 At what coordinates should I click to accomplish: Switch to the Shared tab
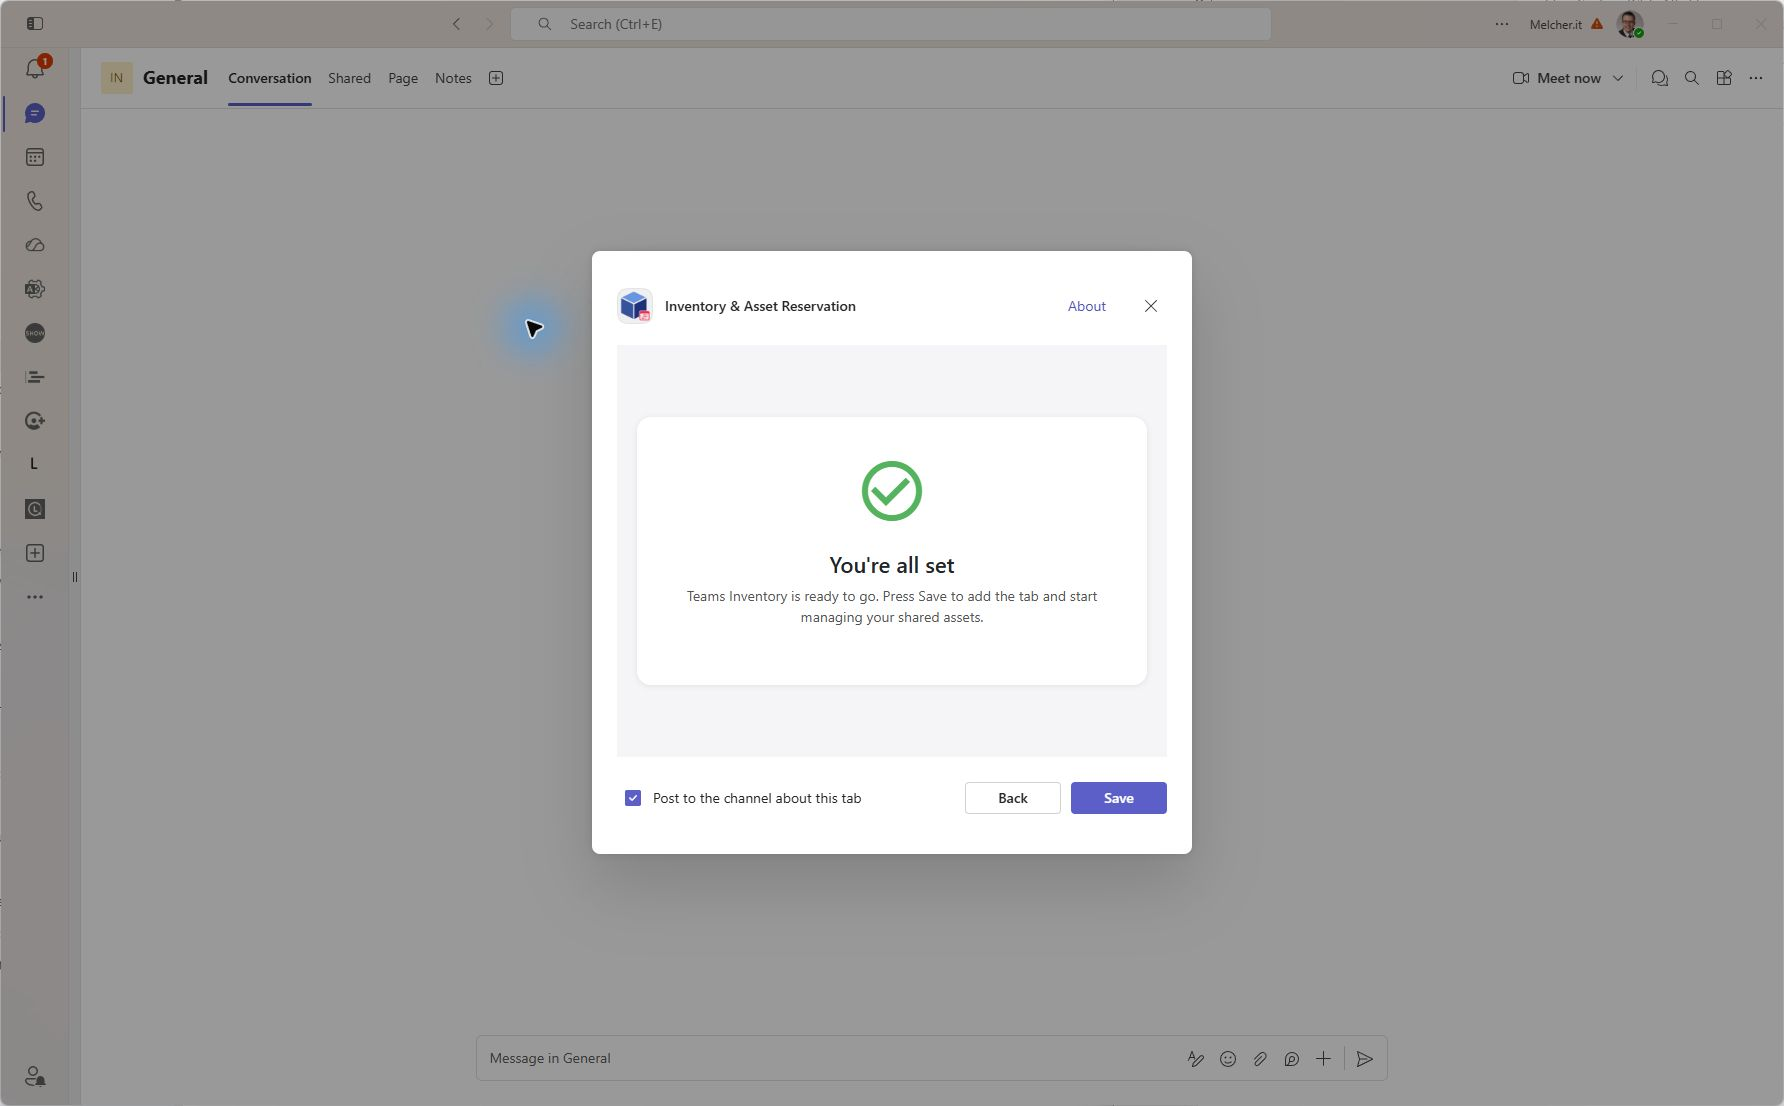click(349, 78)
